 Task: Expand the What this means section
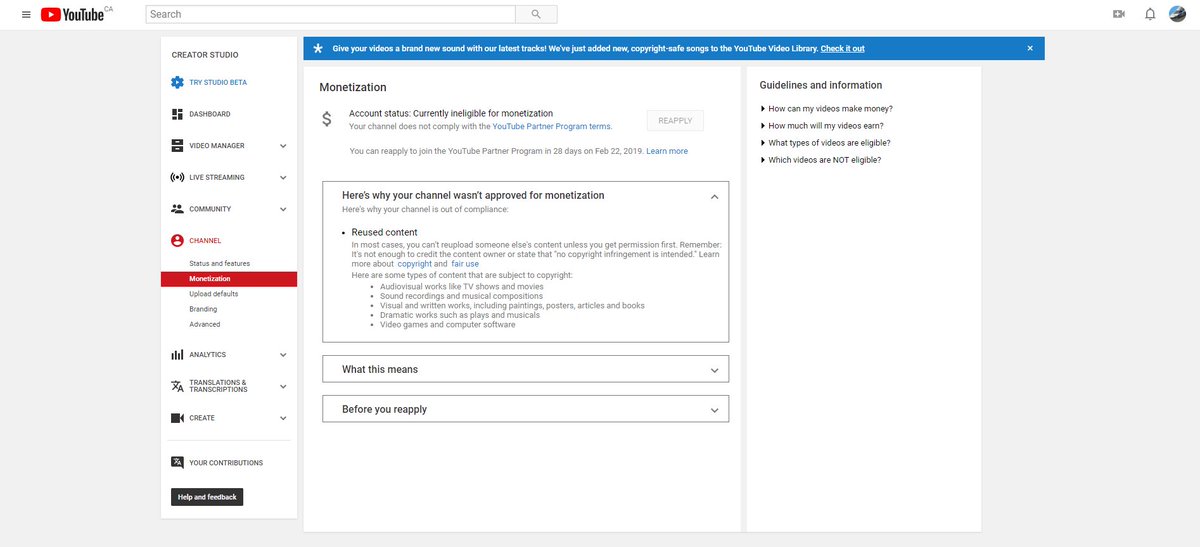pos(526,369)
